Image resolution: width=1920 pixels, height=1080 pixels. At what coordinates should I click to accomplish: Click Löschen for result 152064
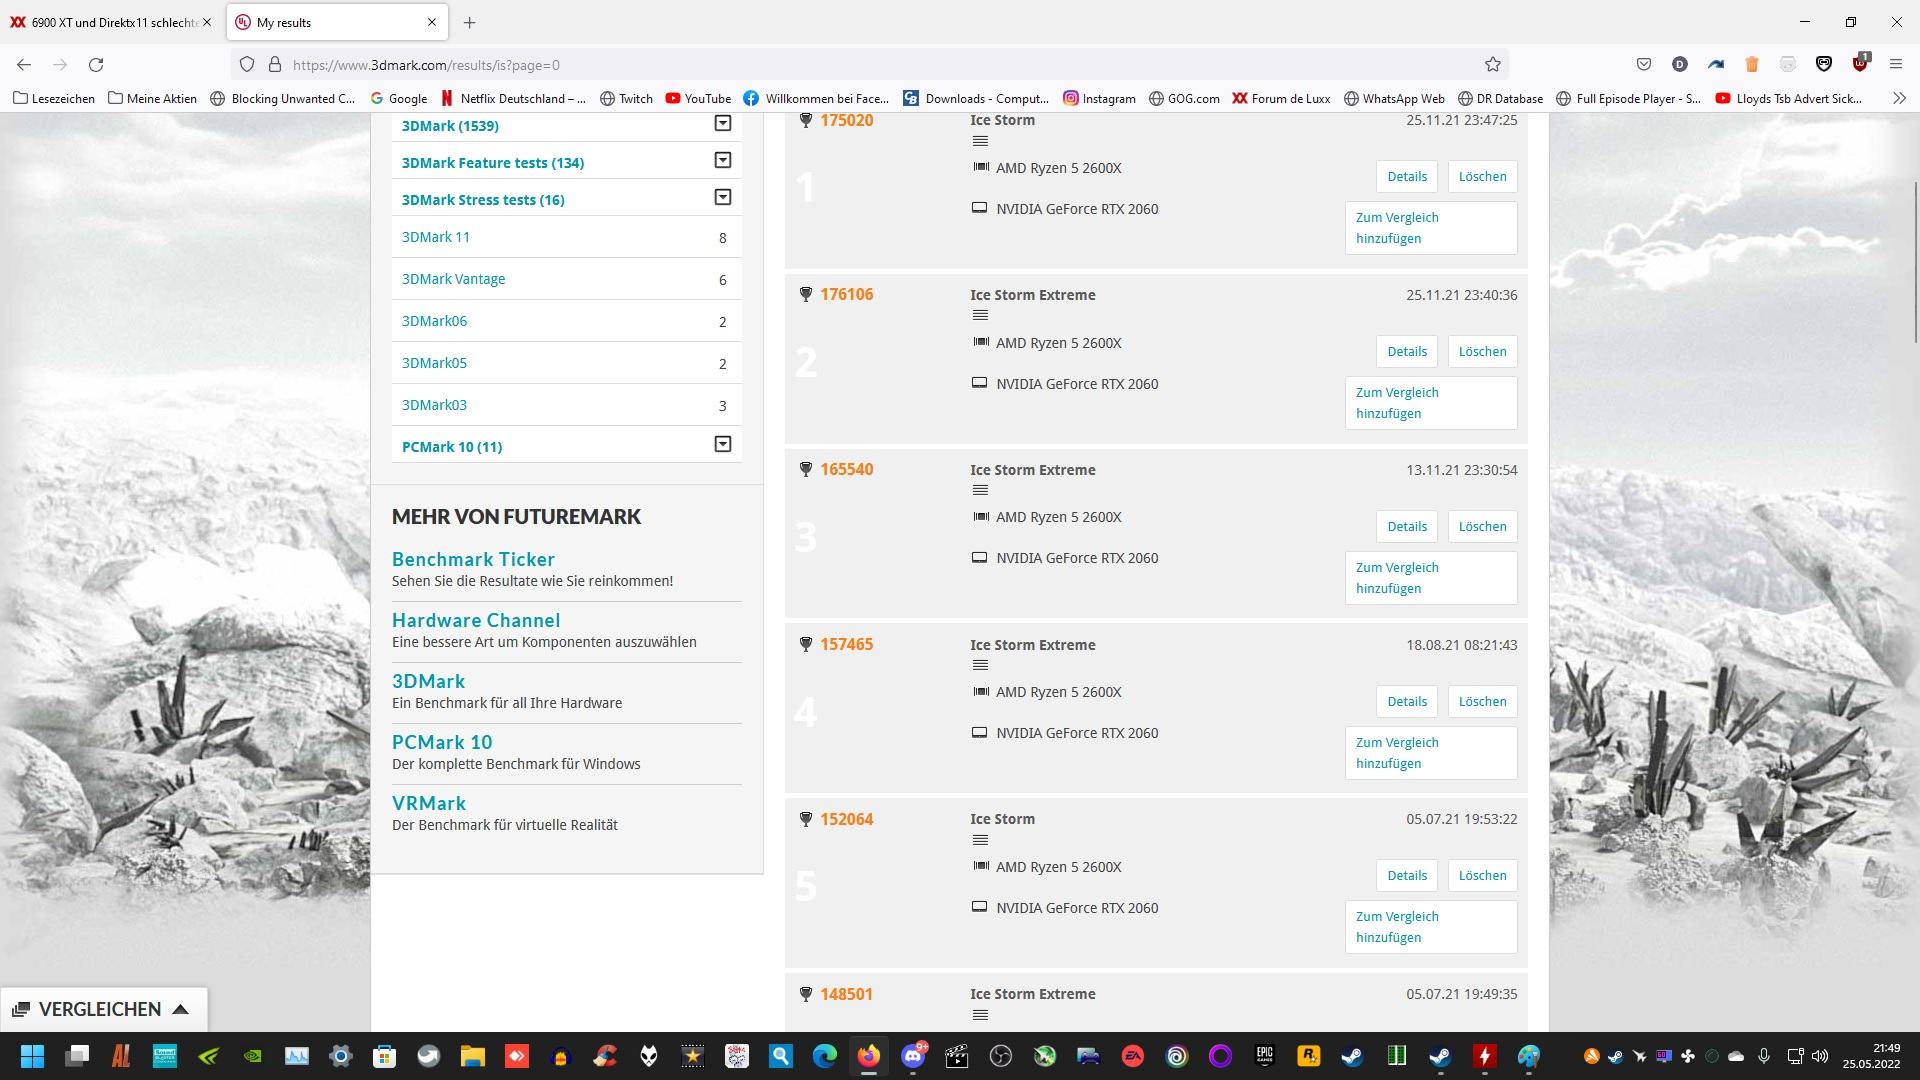click(1482, 875)
